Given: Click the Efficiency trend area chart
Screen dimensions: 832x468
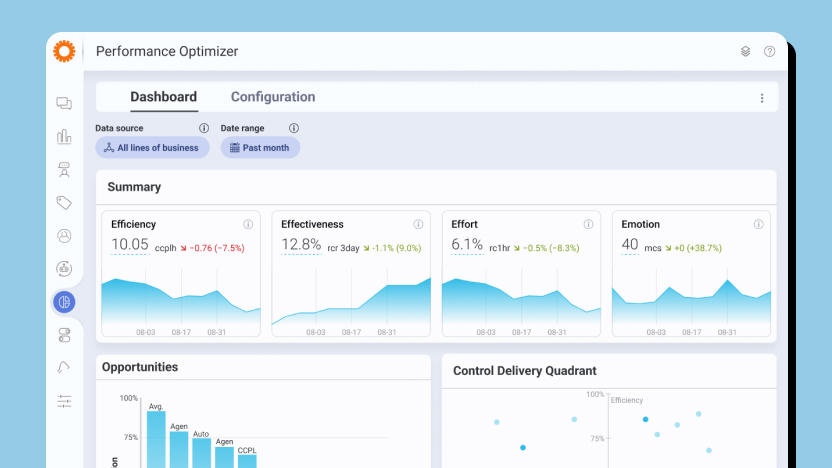Looking at the screenshot, I should [x=181, y=300].
